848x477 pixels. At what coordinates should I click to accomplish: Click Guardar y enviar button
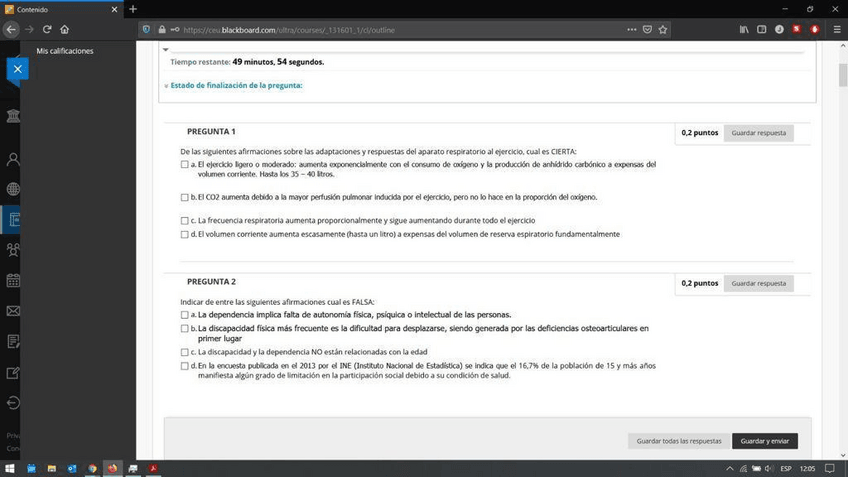pyautogui.click(x=765, y=441)
